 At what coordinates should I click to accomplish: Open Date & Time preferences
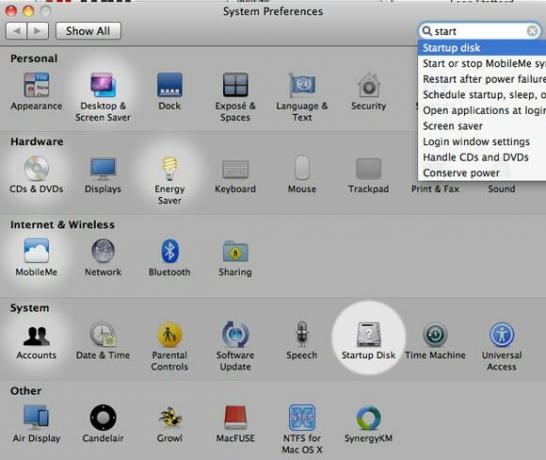(103, 341)
